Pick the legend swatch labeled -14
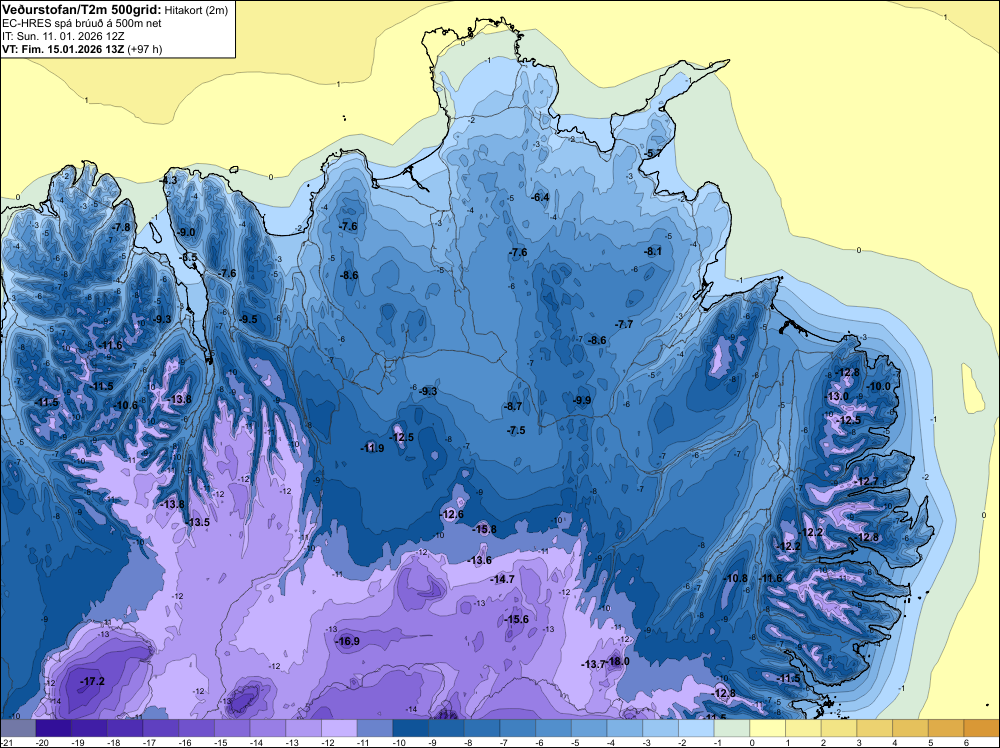Viewport: 1000px width, 748px height. pyautogui.click(x=268, y=728)
